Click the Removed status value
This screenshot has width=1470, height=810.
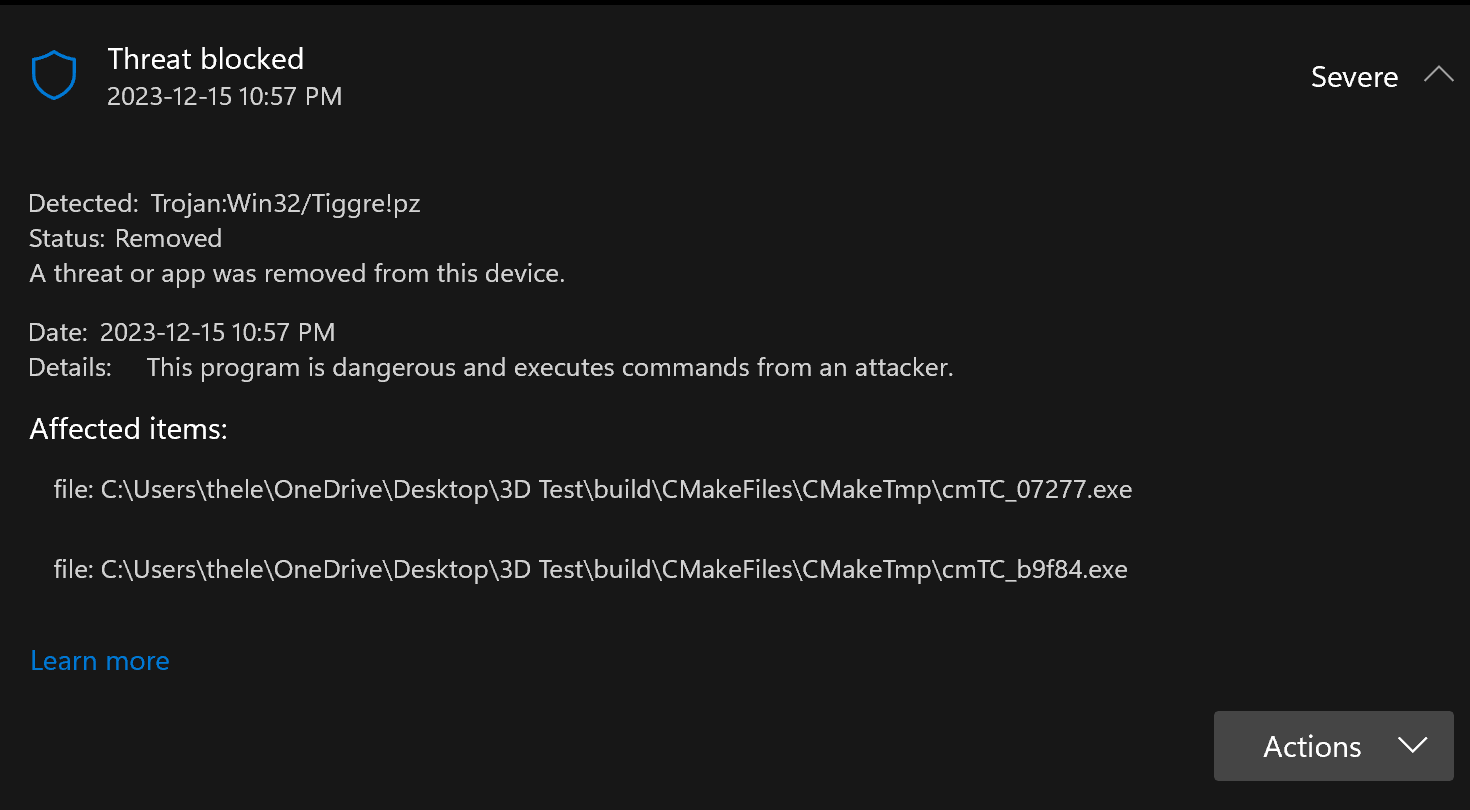(168, 239)
